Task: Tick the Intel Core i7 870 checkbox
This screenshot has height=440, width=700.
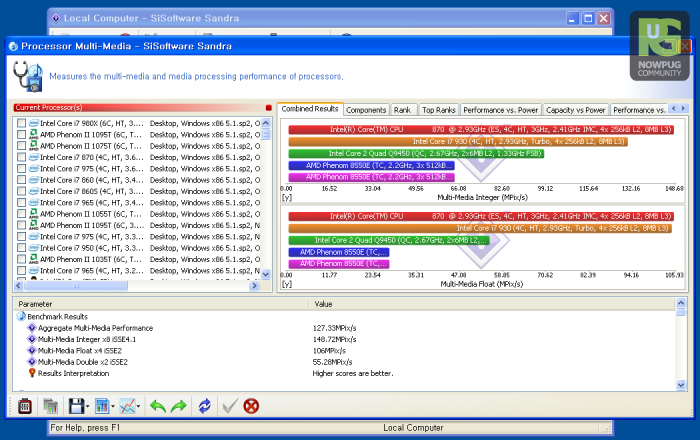Action: point(21,157)
